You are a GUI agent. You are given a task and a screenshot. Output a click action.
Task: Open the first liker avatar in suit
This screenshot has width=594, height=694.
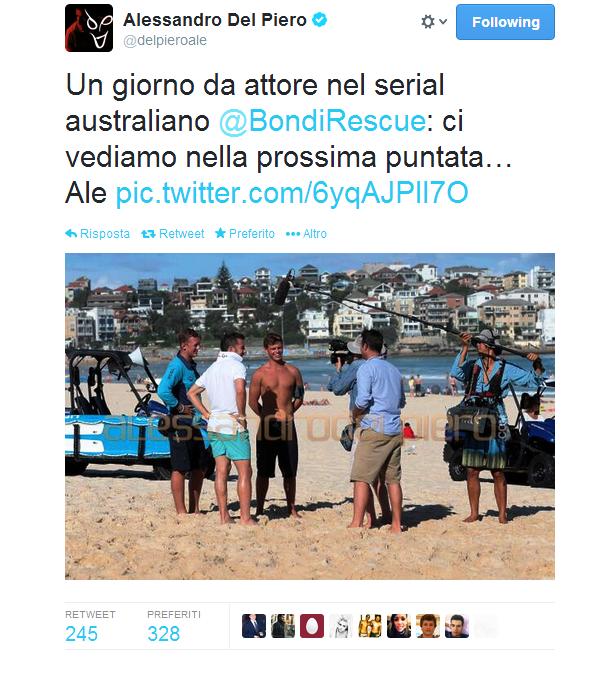[x=254, y=626]
